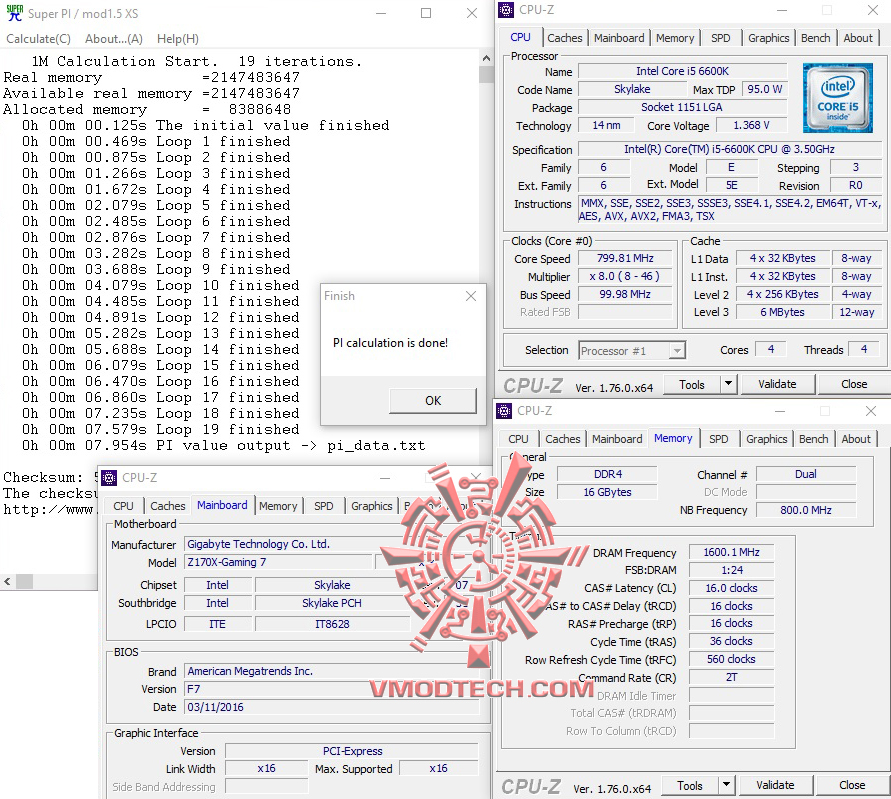Click the Gigabyte Technology manufacturer field
Screen dimensions: 891x799
[332, 544]
